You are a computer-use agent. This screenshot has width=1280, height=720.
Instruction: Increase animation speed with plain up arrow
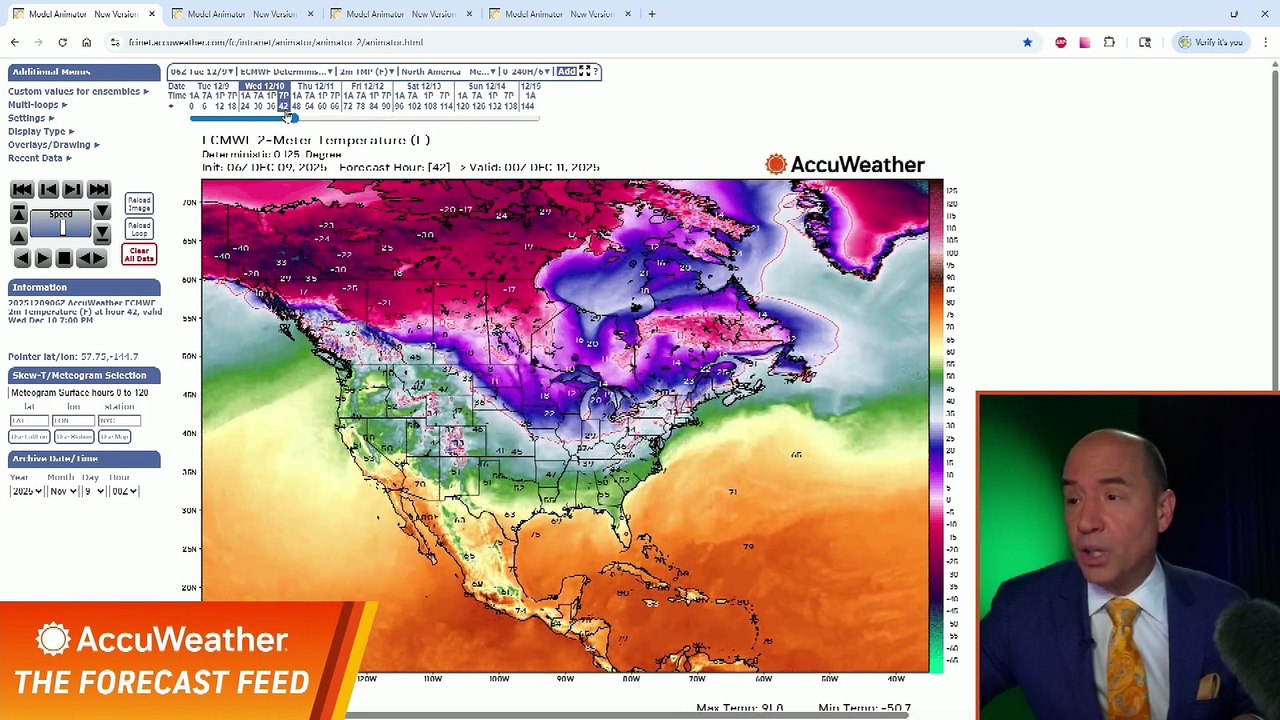[18, 234]
